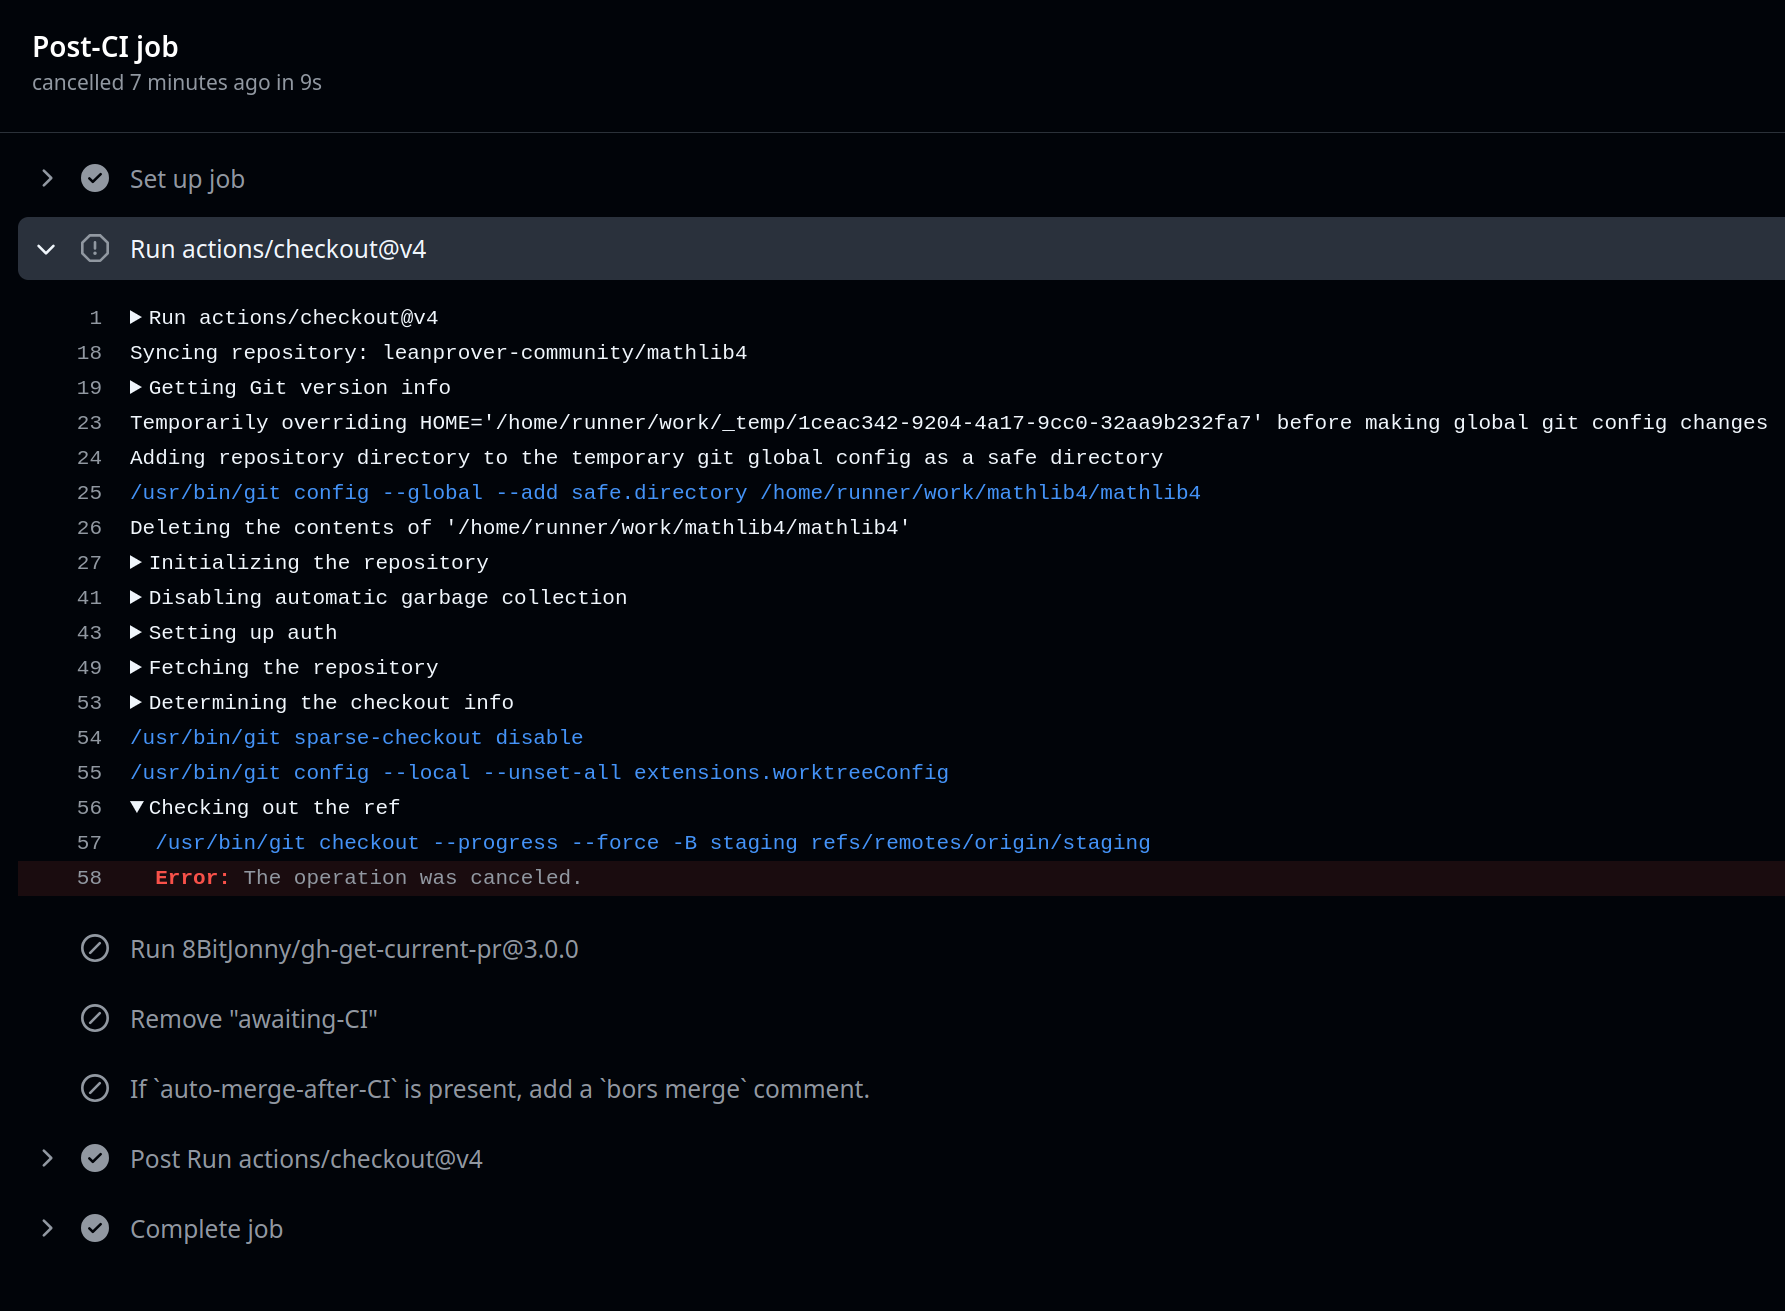Click the warning icon beside Run actions/checkout@v4
This screenshot has height=1311, width=1785.
point(95,248)
